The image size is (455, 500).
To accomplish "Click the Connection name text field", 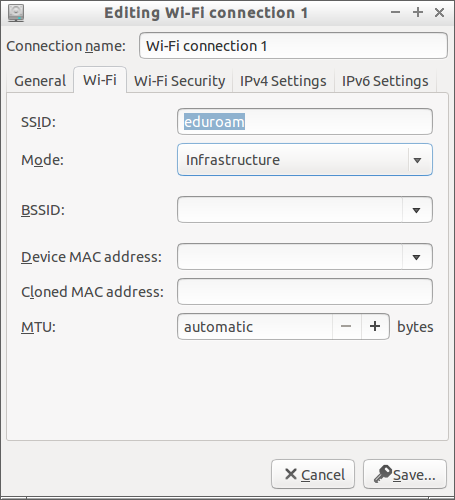I will [x=293, y=46].
